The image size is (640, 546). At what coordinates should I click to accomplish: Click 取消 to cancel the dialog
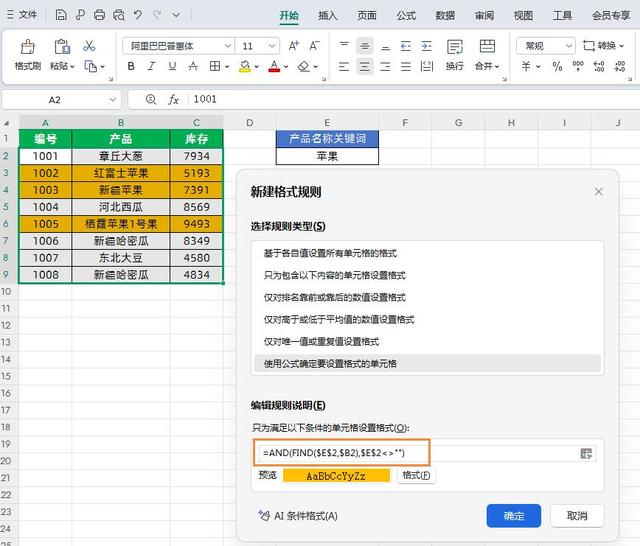(577, 516)
